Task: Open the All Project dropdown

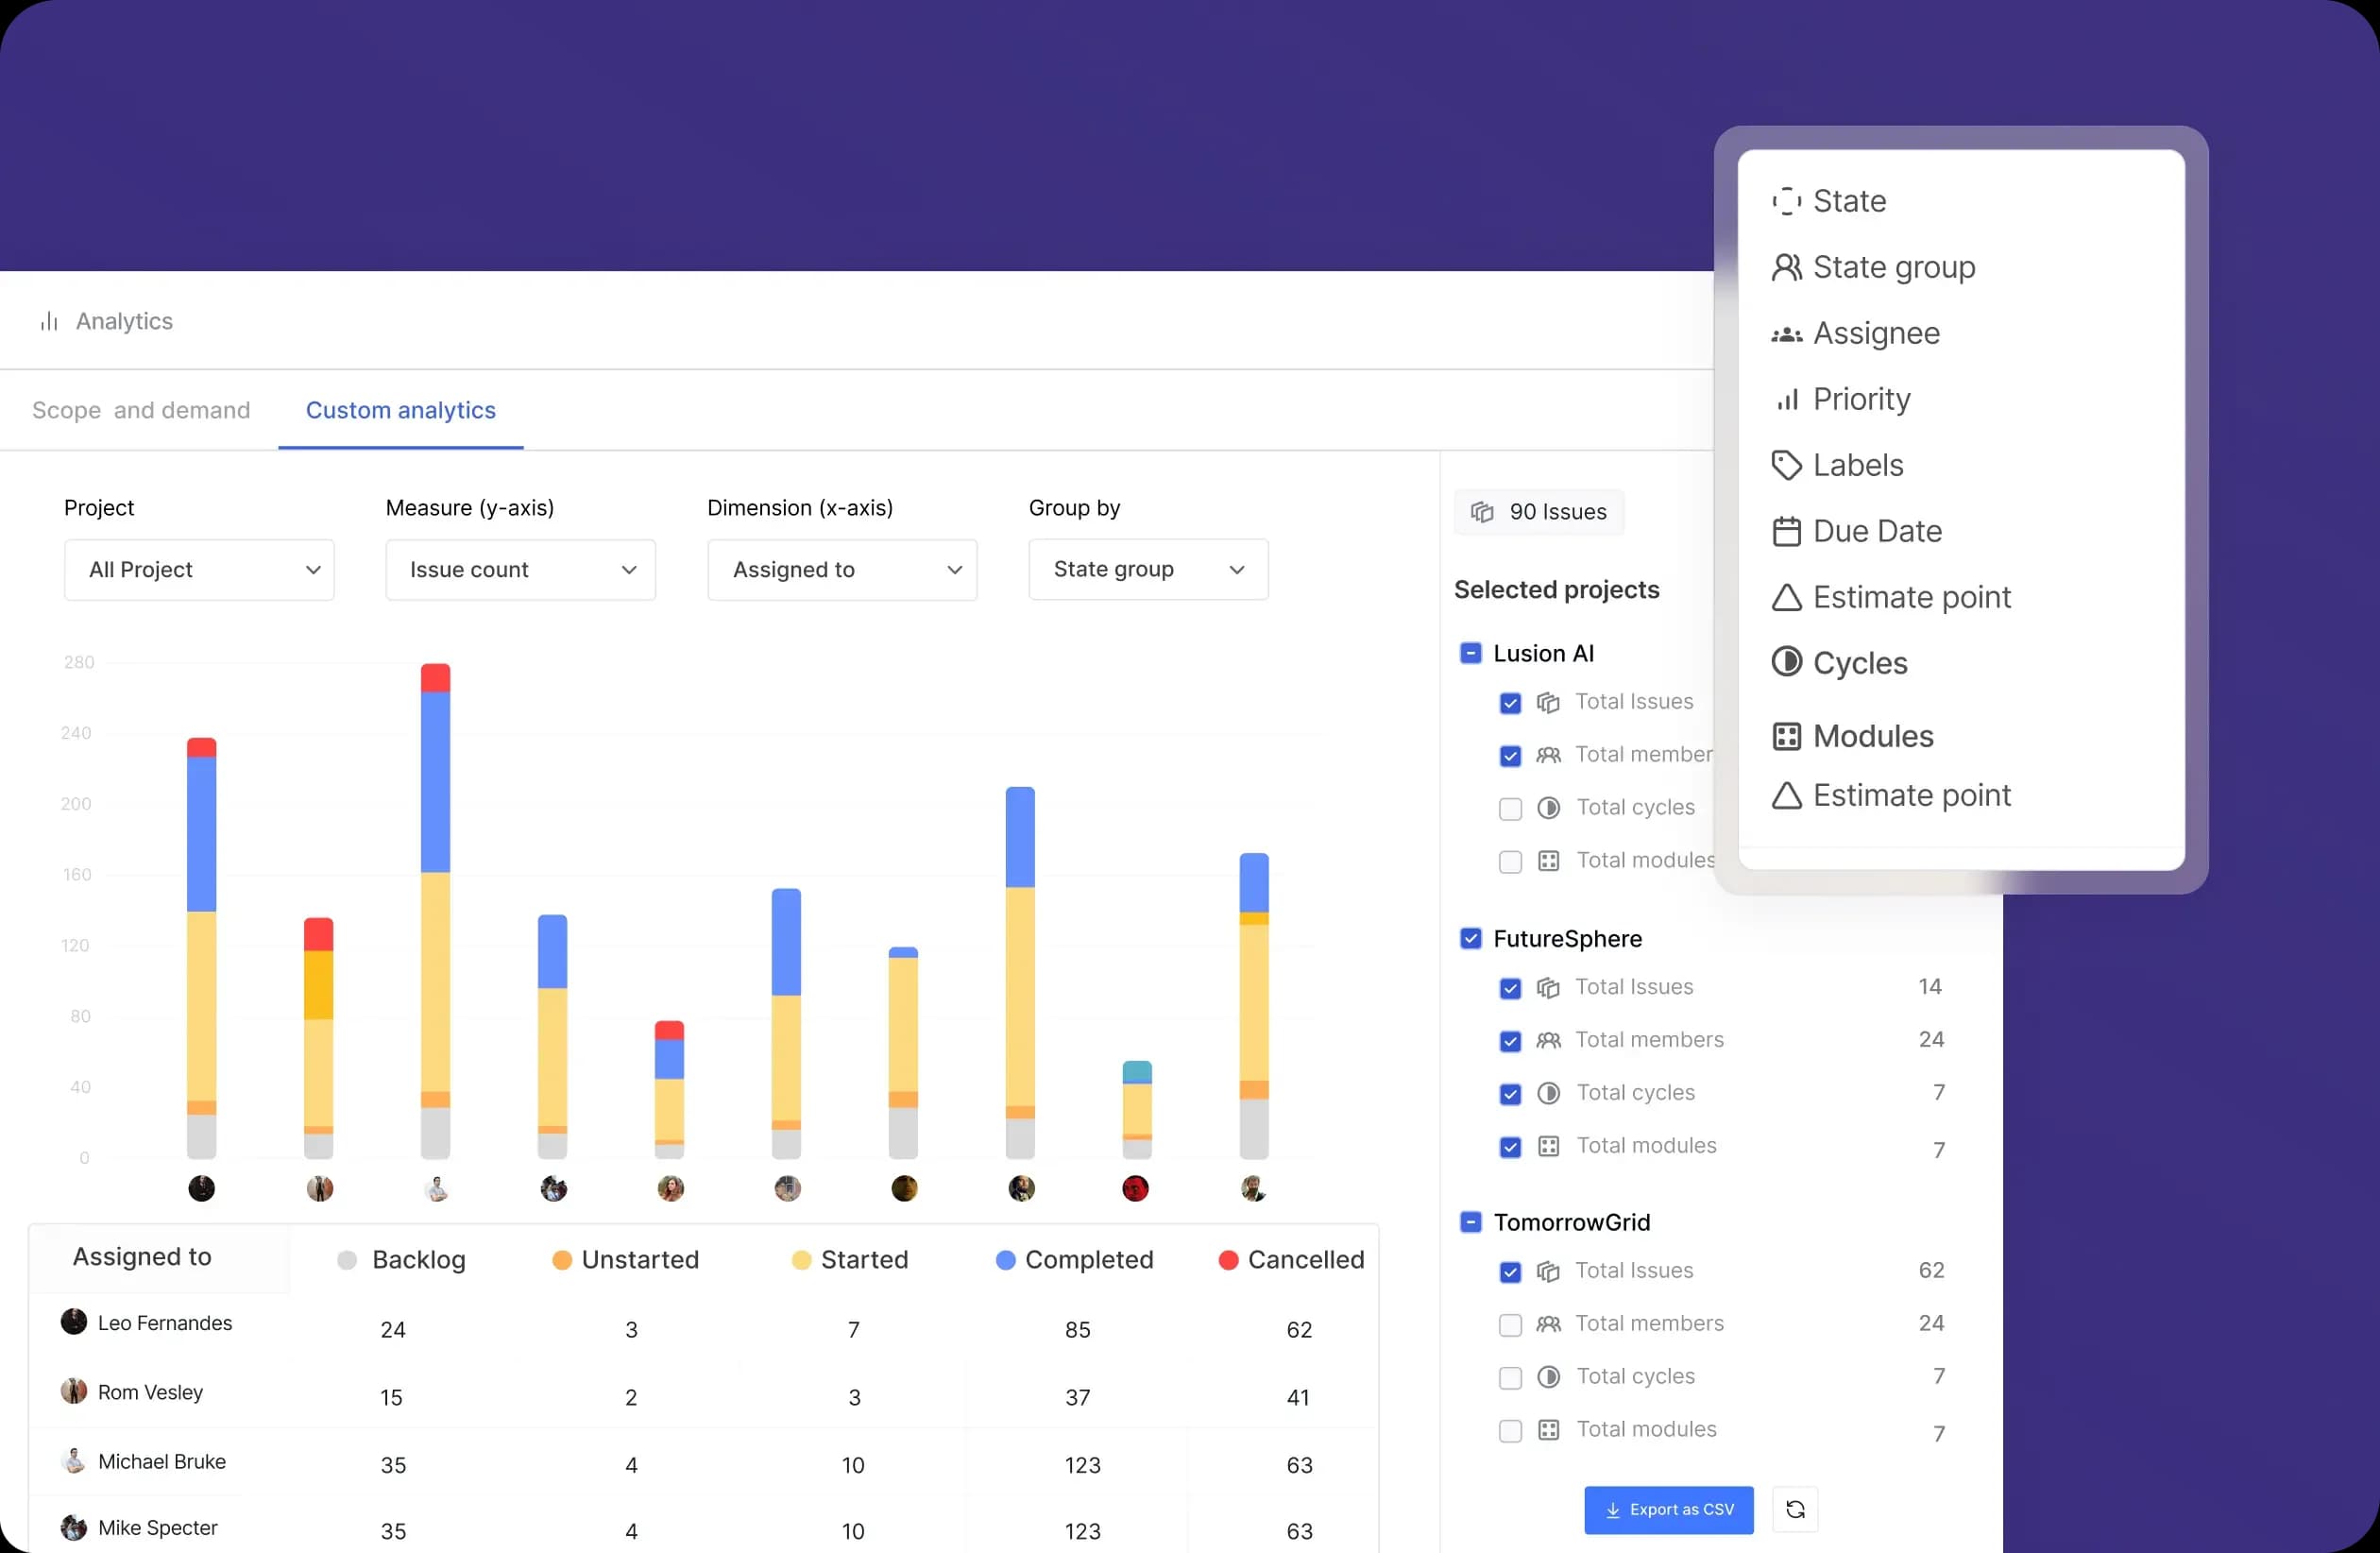Action: tap(199, 570)
